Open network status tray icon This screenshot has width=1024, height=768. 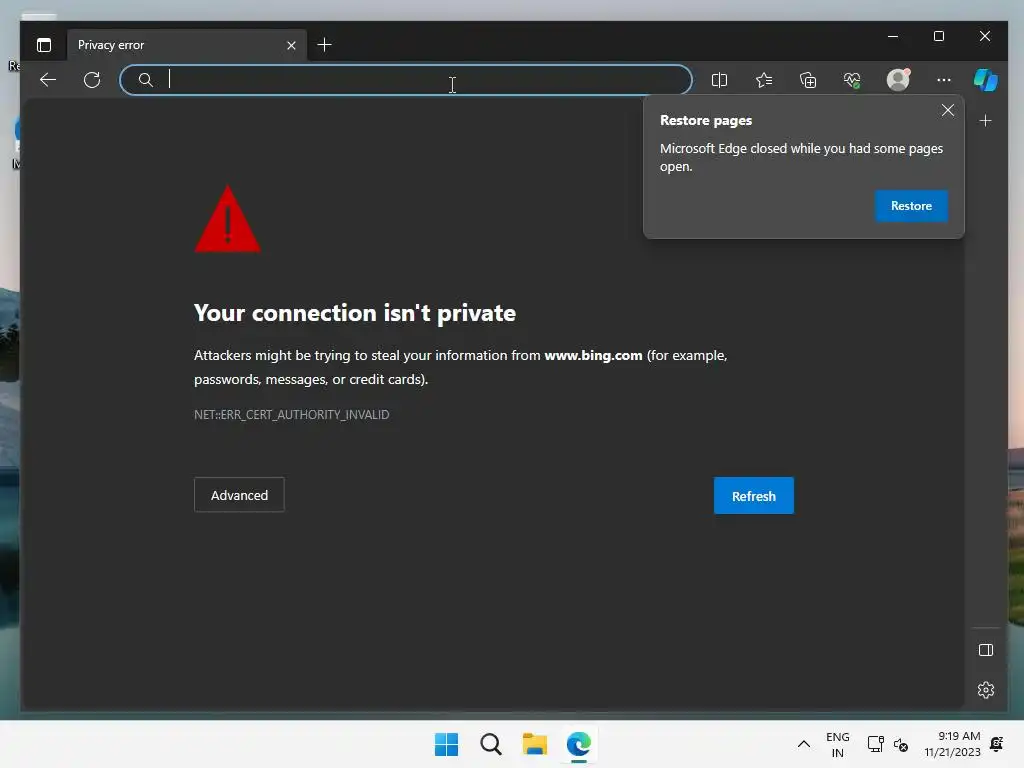tap(875, 744)
